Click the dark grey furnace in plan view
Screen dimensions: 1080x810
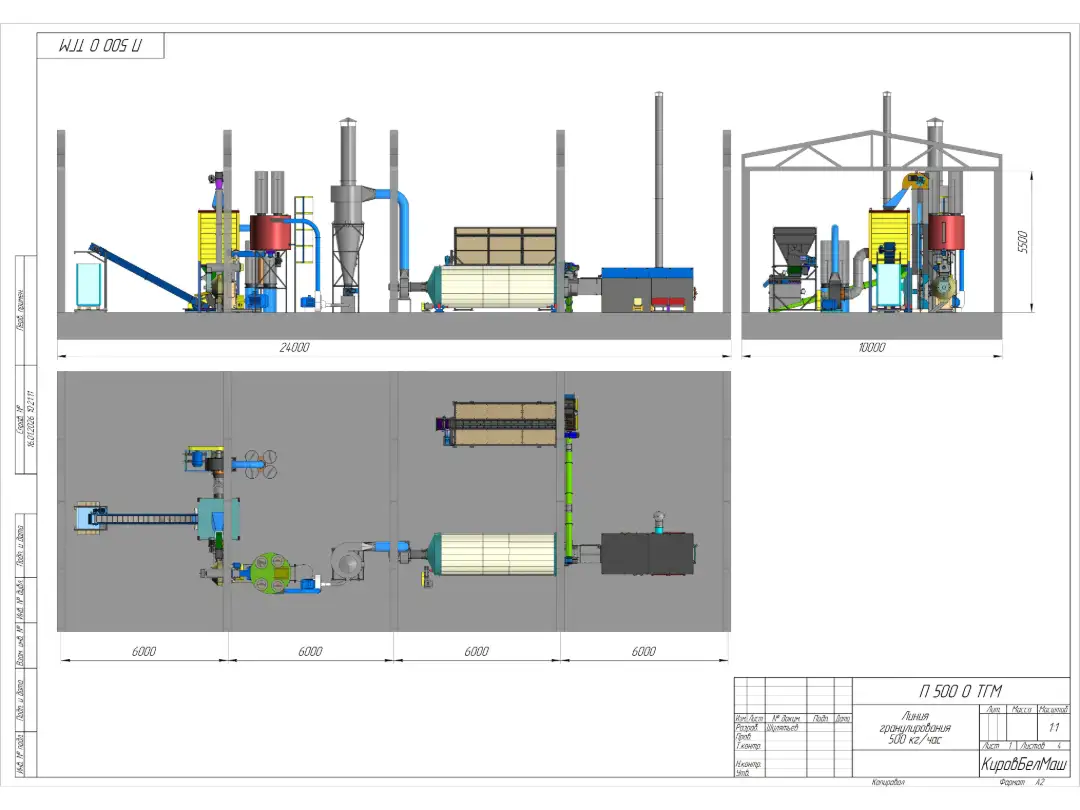647,553
